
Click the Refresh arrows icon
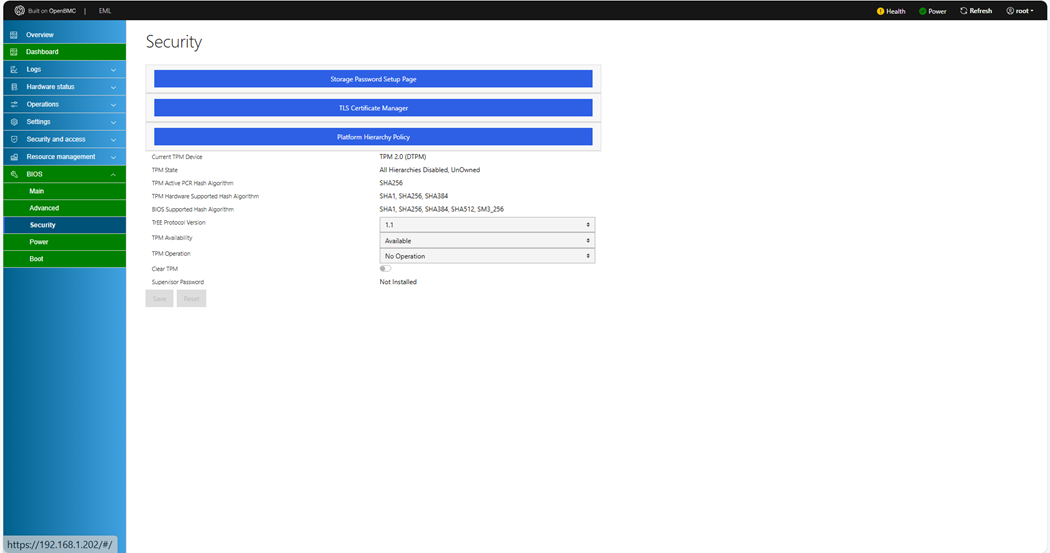point(964,11)
